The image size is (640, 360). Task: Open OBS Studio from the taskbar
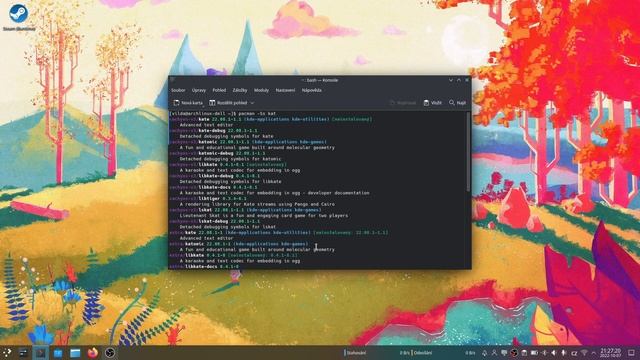[x=110, y=353]
